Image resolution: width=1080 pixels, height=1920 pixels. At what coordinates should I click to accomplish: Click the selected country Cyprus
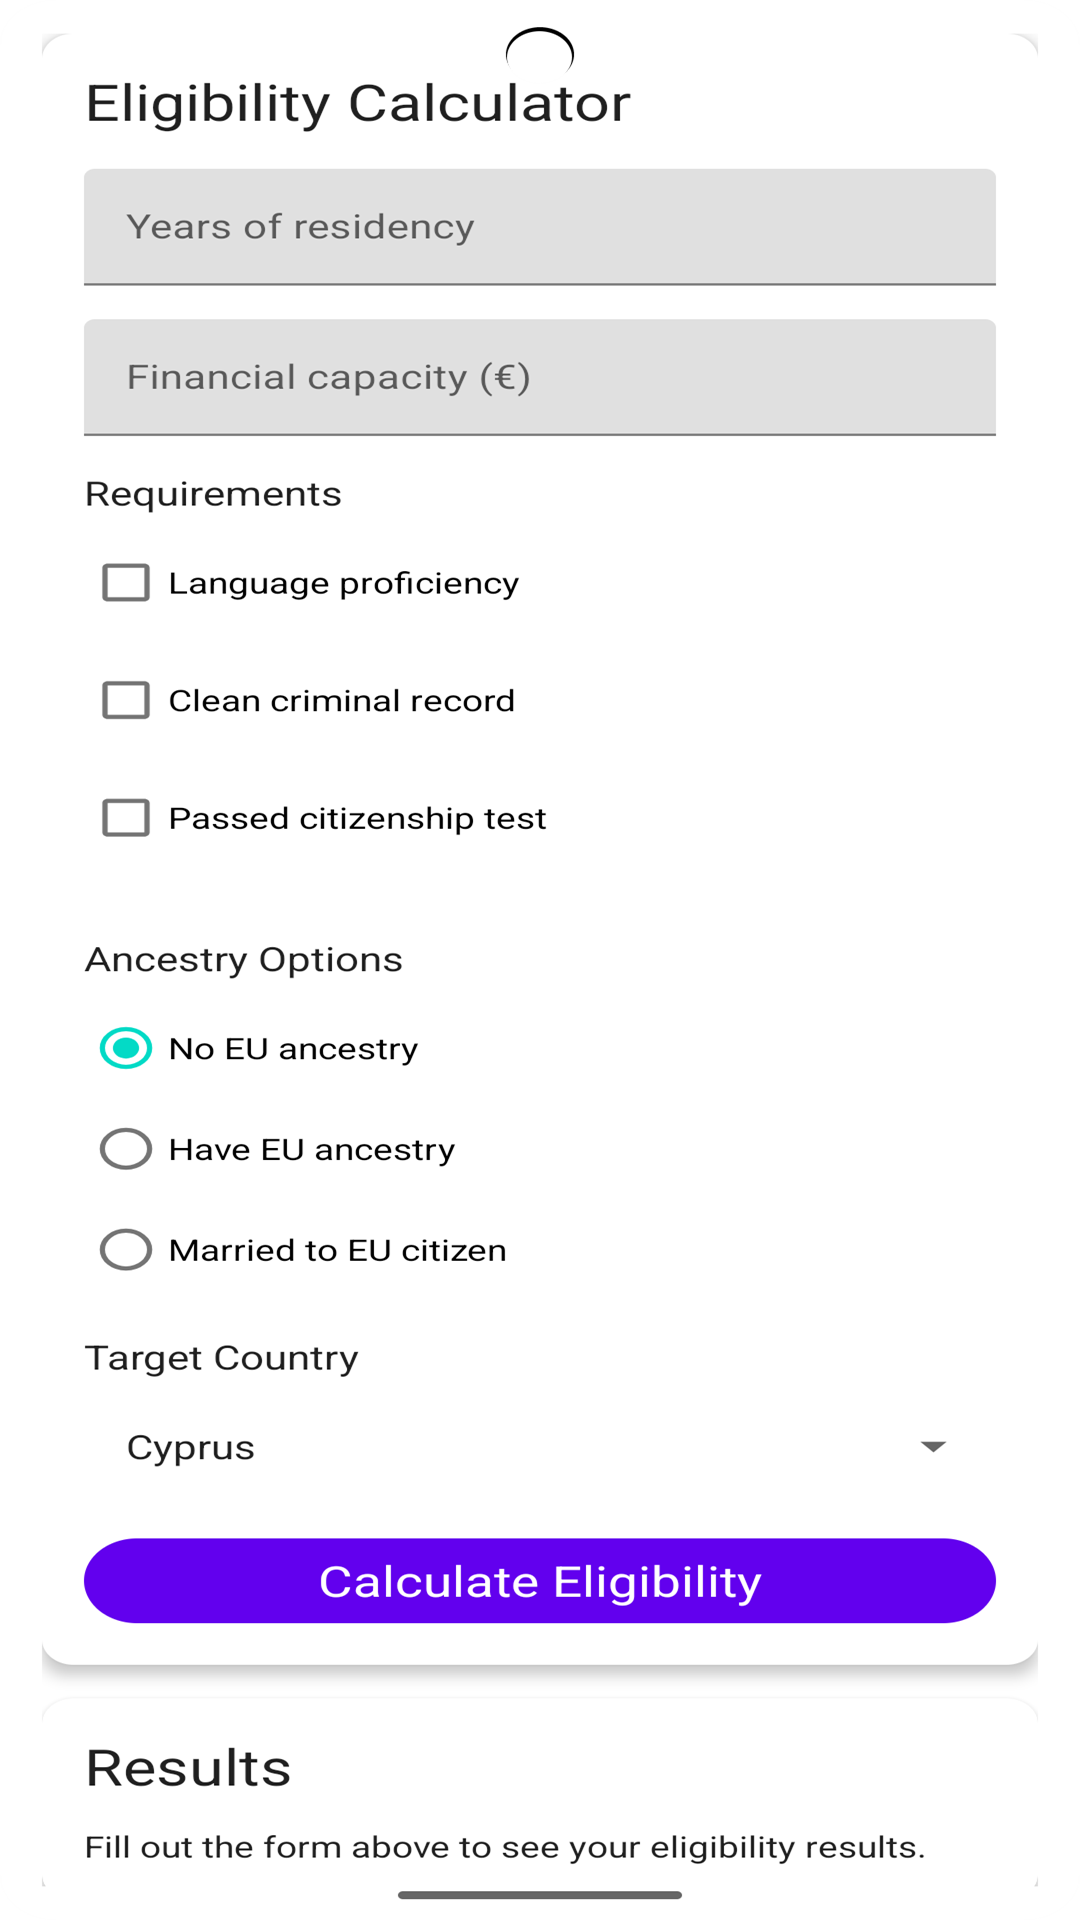click(191, 1447)
